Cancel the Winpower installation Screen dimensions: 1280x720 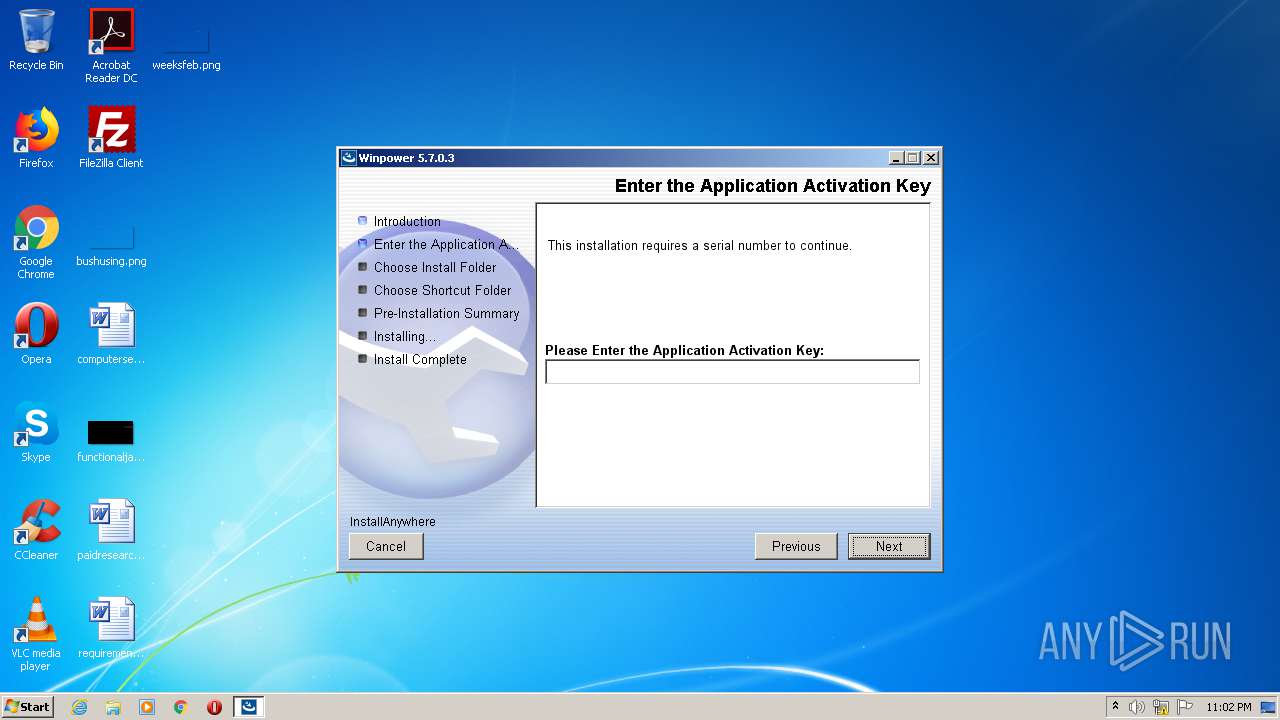[386, 546]
